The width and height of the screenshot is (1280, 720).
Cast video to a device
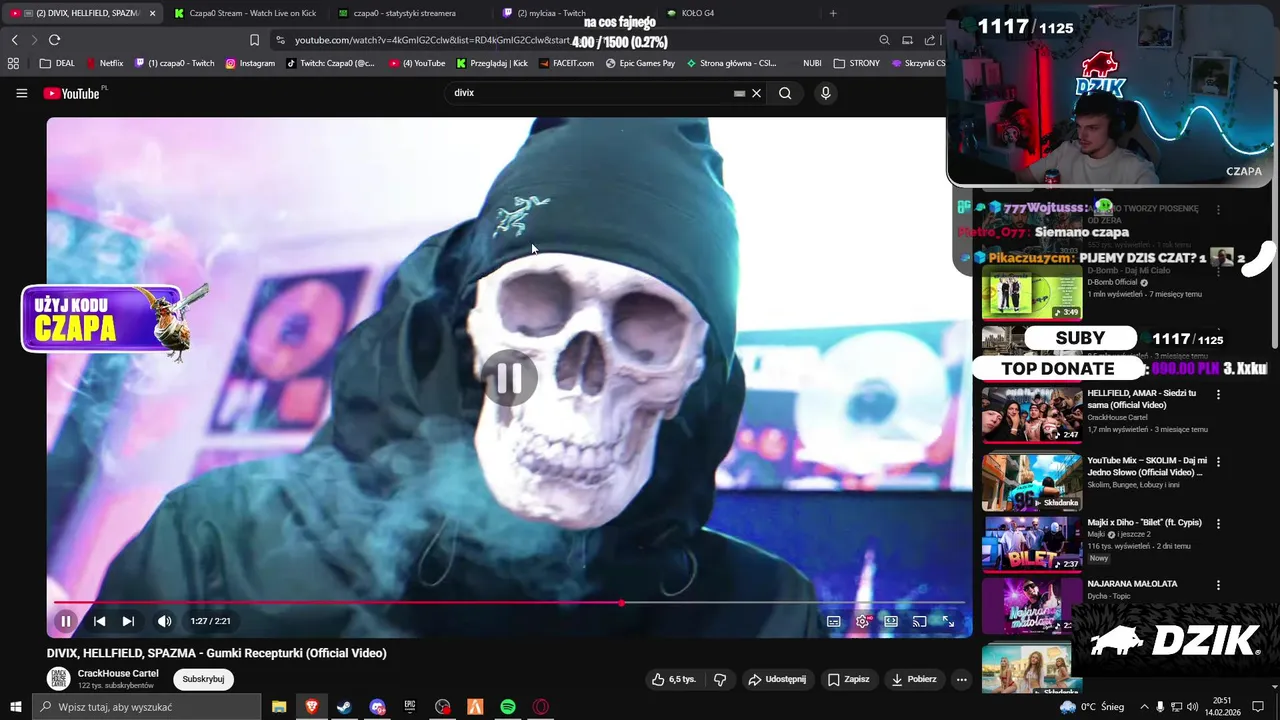pos(919,621)
